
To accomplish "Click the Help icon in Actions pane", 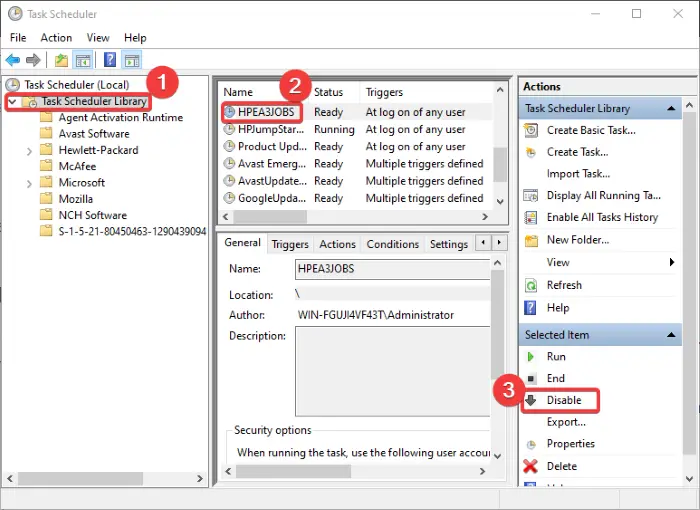I will tap(530, 308).
